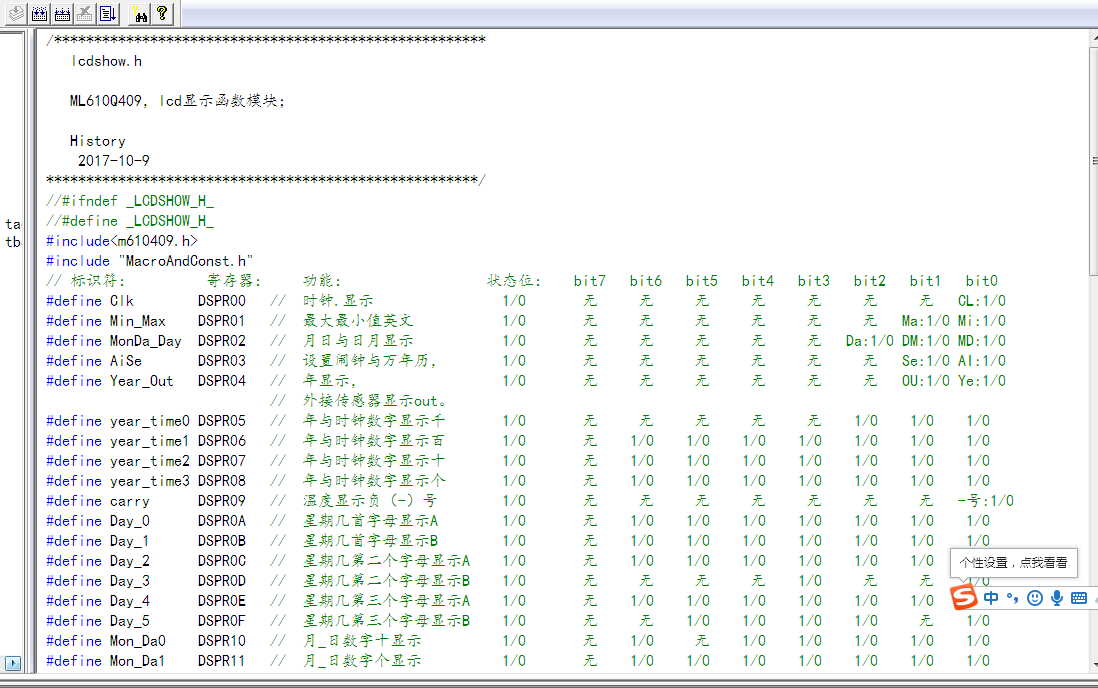The image size is (1098, 688).
Task: Click register name 'DSPR0A'
Action: click(221, 521)
